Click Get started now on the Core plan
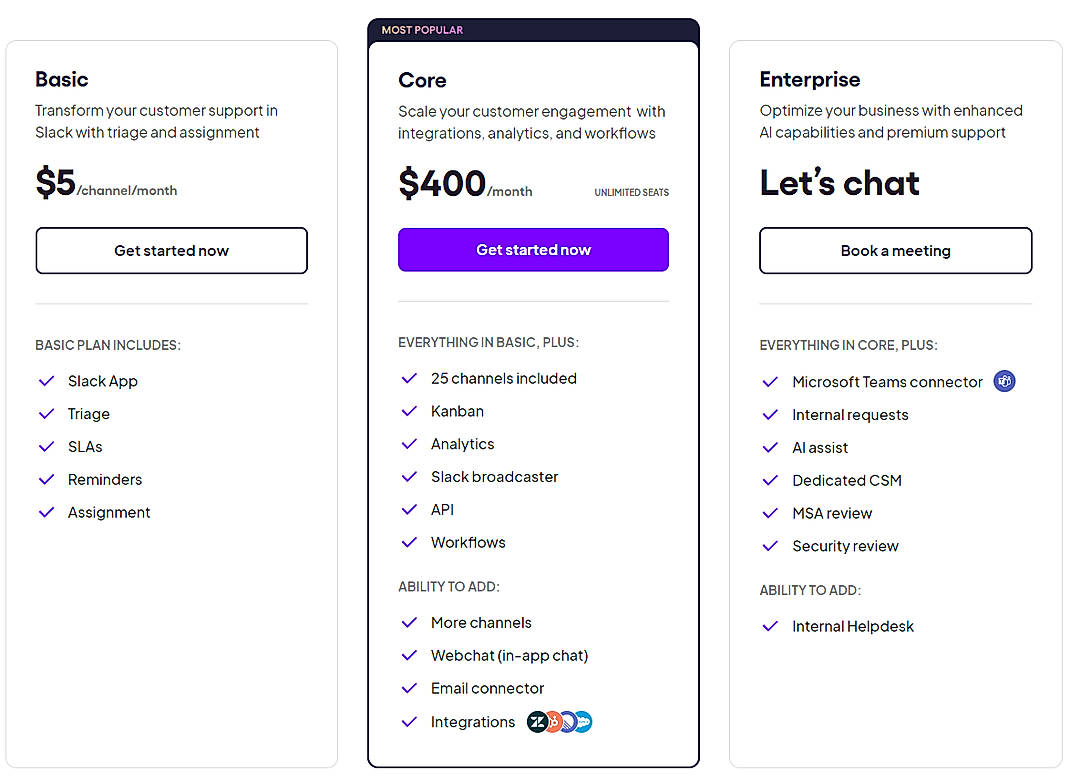1070x781 pixels. [x=533, y=249]
